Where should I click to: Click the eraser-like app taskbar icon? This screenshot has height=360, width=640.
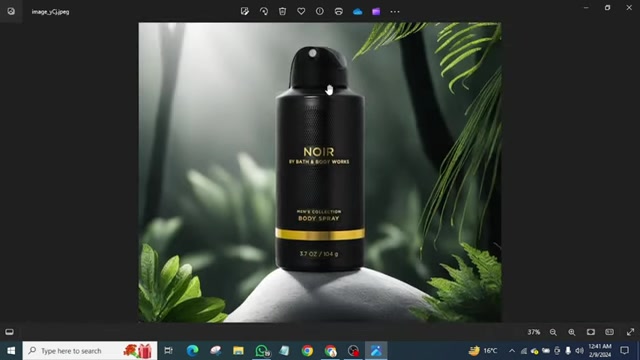(x=216, y=351)
